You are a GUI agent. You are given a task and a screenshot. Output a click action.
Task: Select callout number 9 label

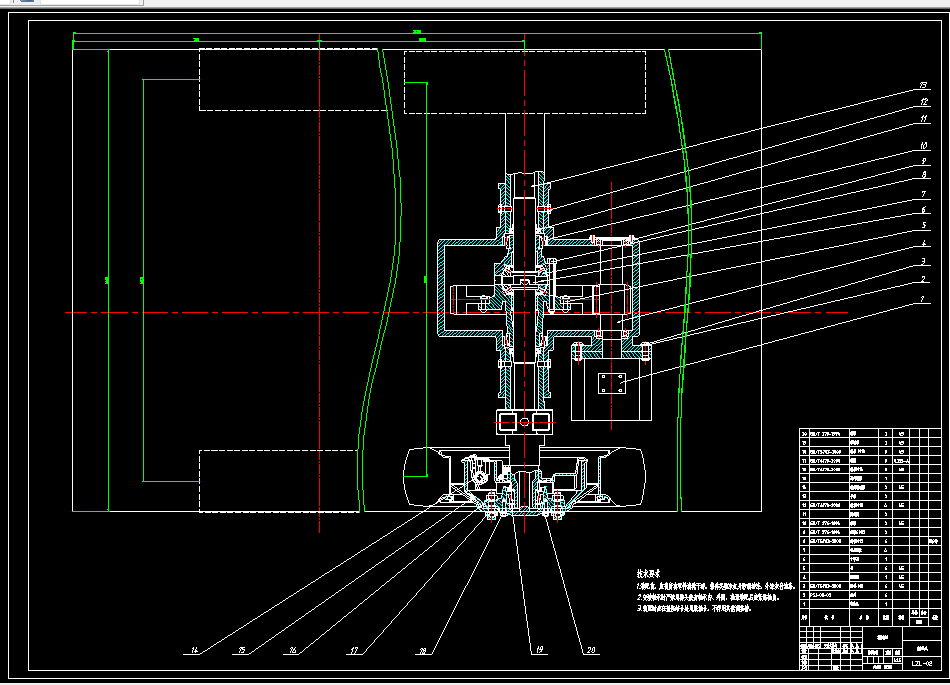(x=924, y=161)
